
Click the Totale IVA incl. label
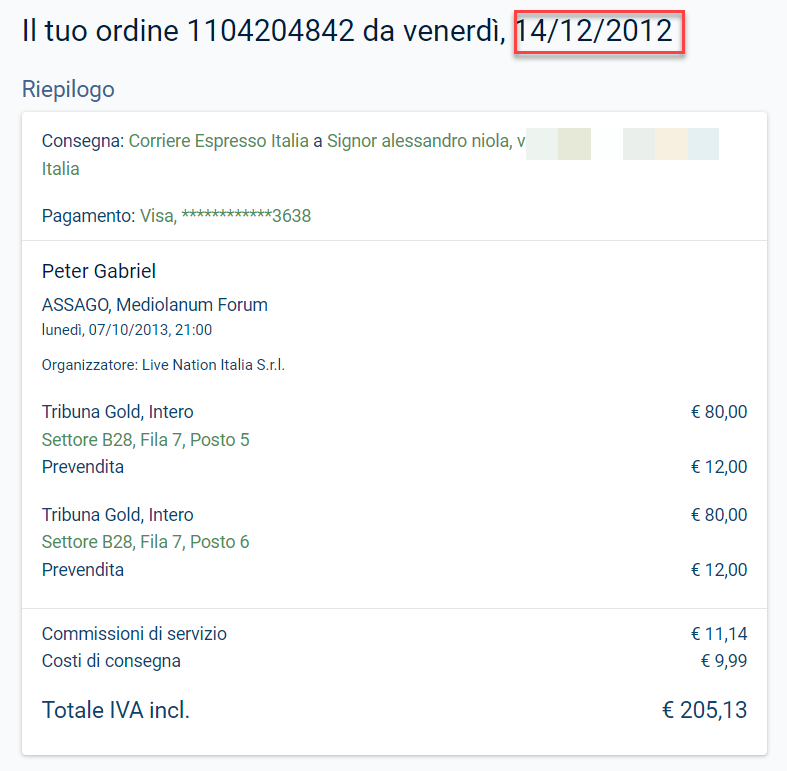(116, 710)
